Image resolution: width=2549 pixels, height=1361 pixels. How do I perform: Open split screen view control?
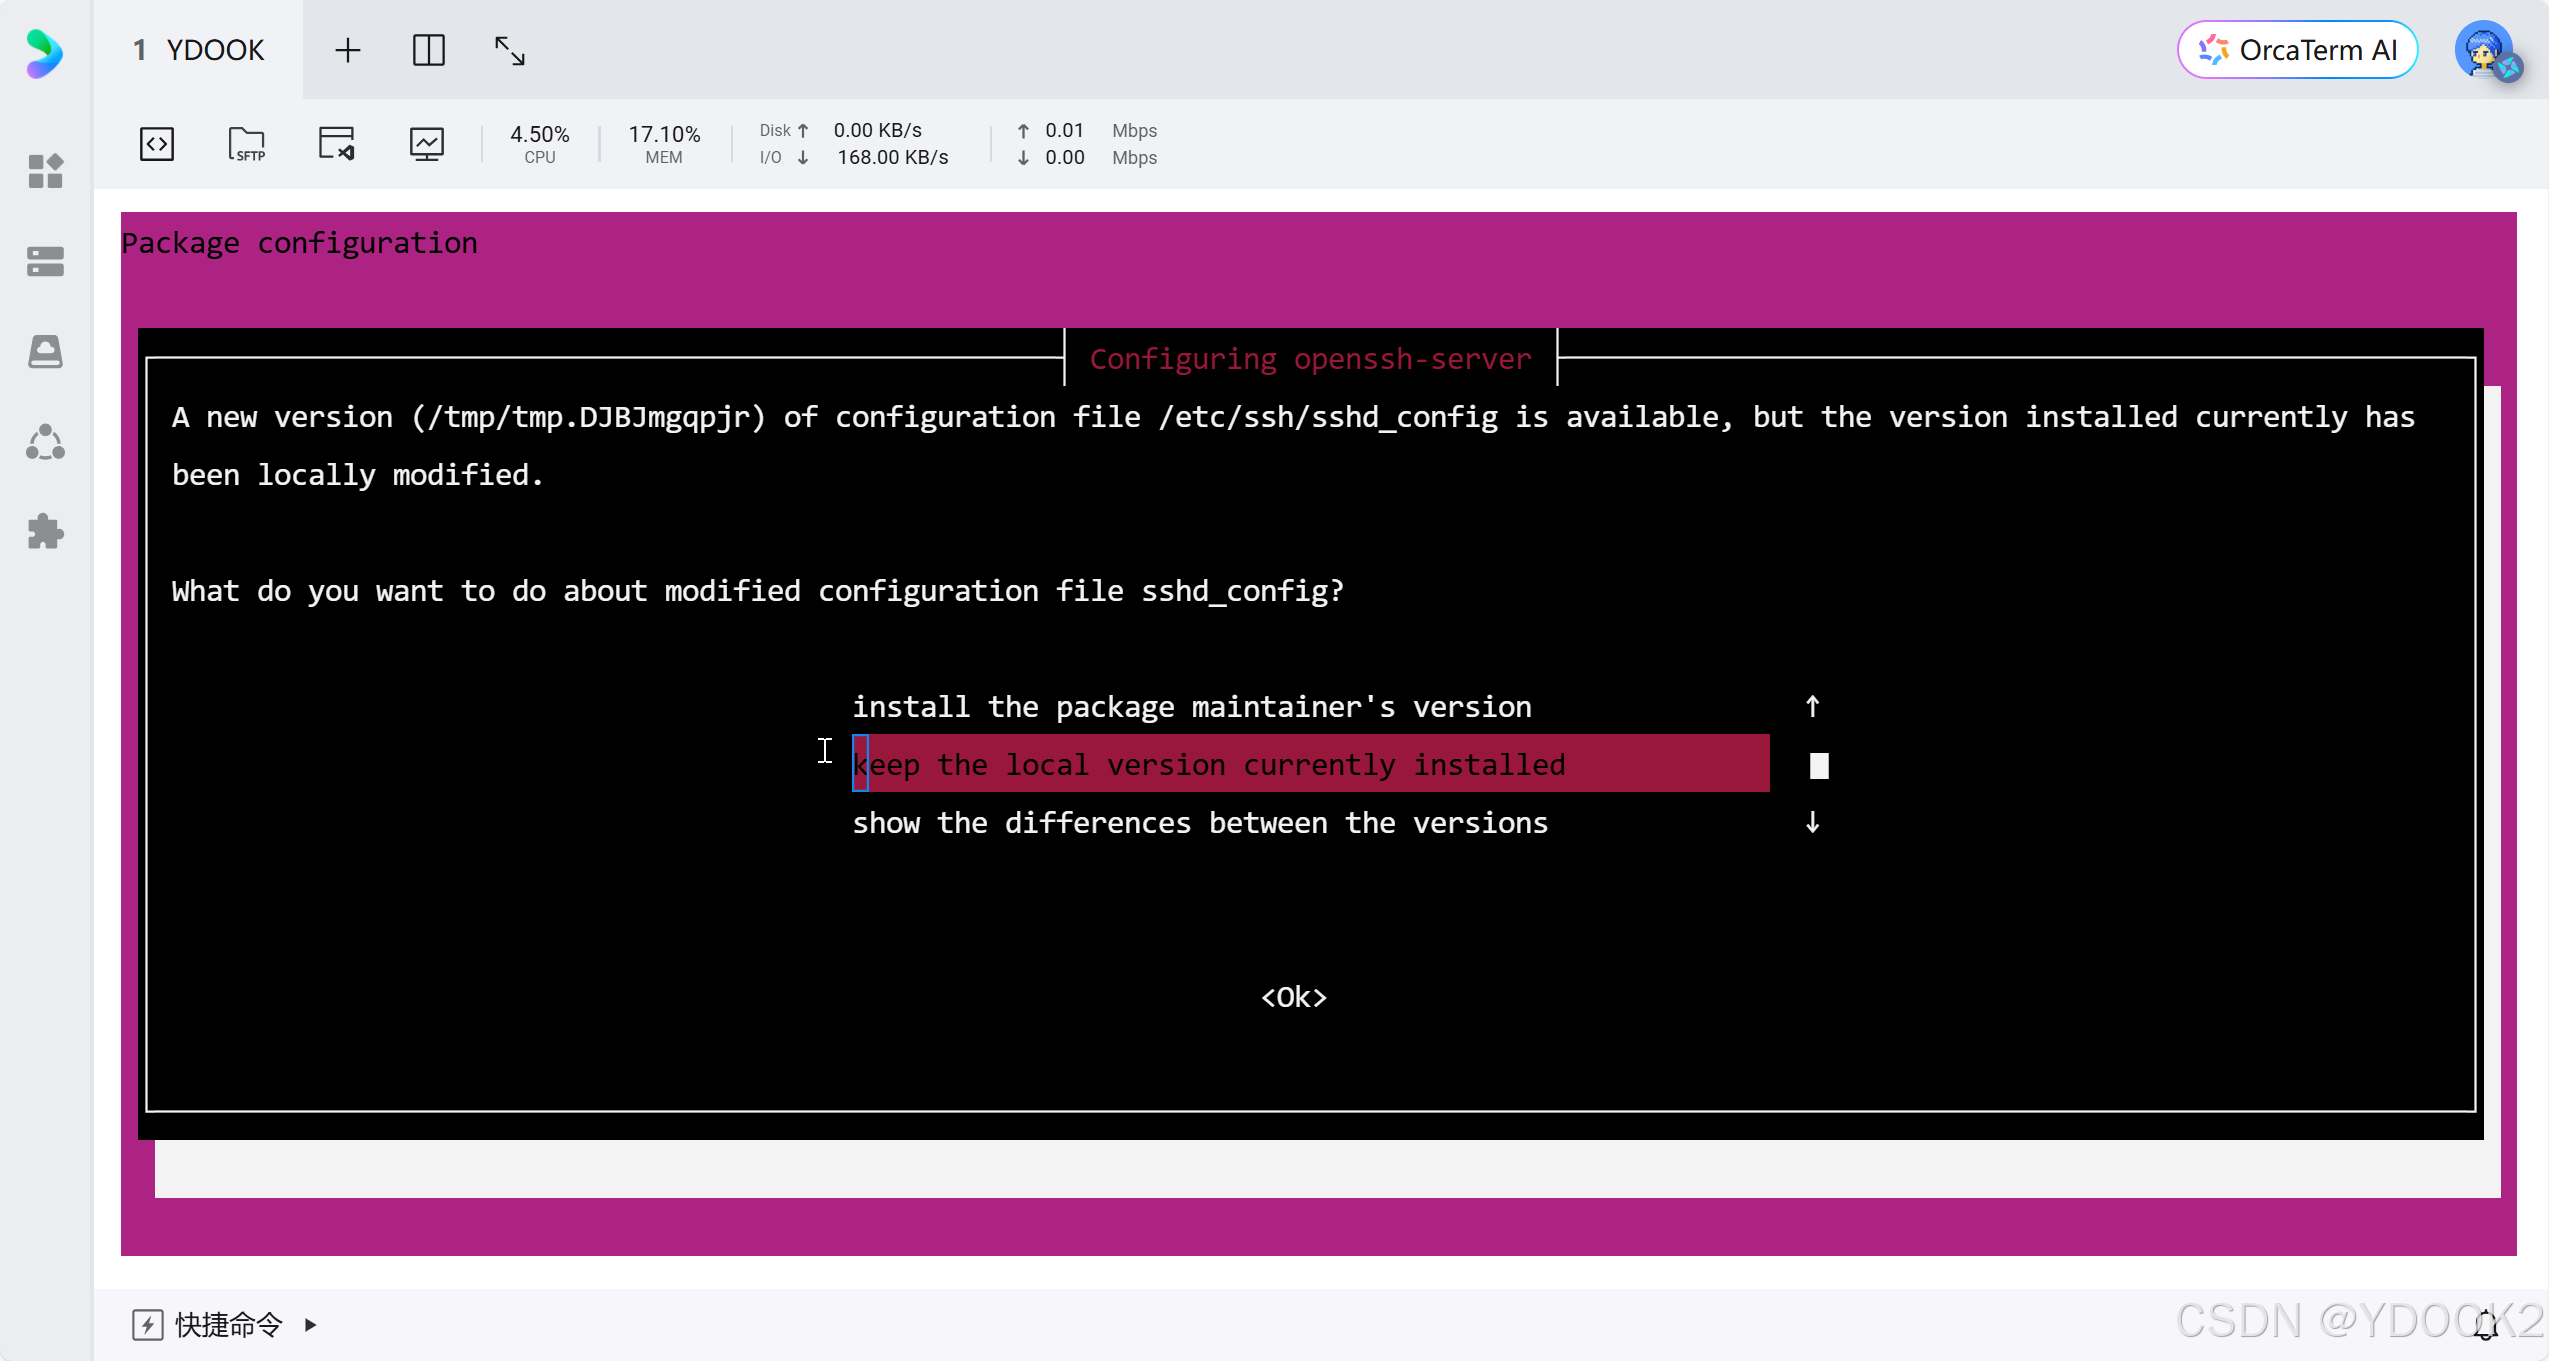coord(429,49)
